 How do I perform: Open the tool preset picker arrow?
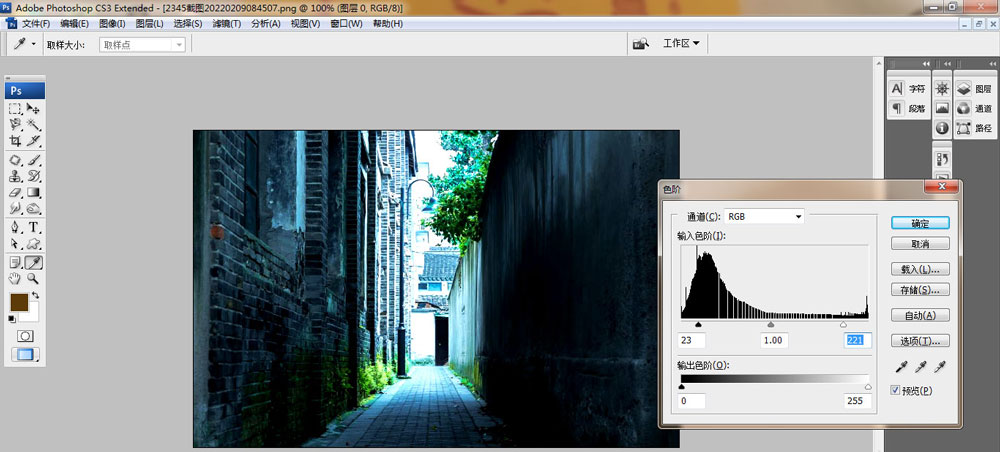(33, 45)
